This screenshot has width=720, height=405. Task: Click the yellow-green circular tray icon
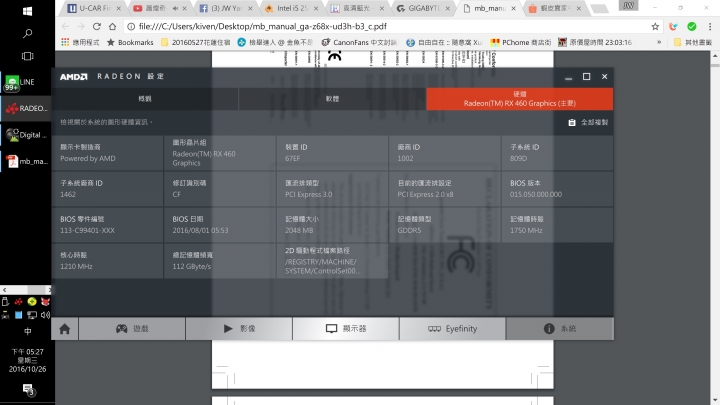click(32, 302)
